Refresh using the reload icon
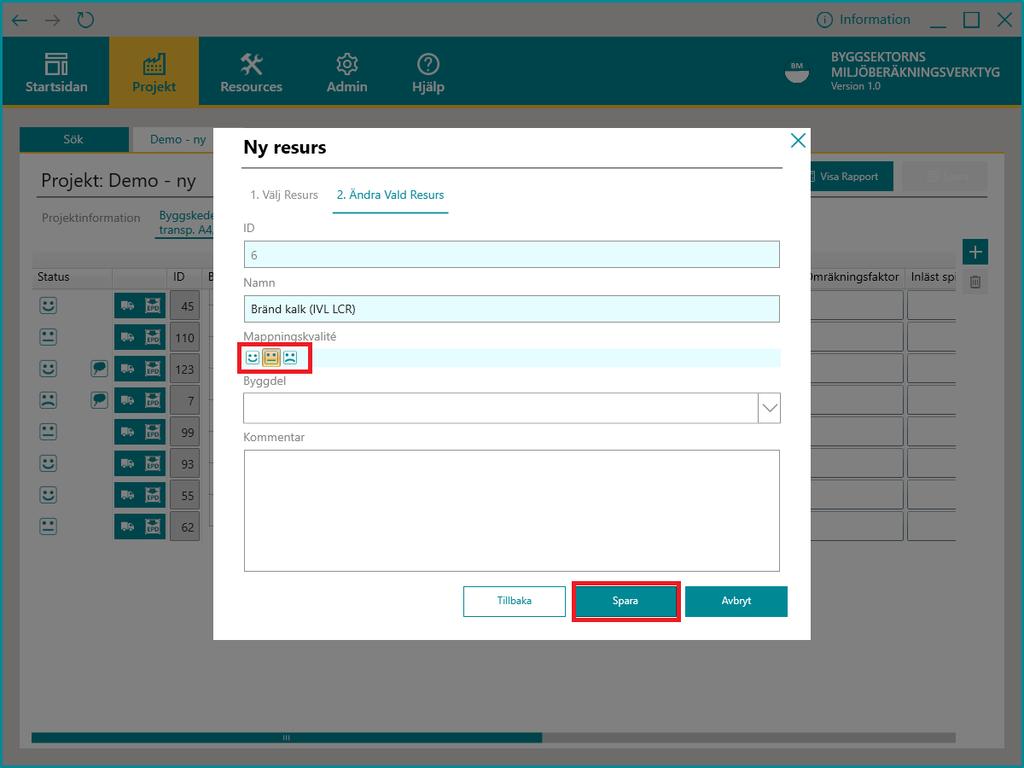Viewport: 1024px width, 768px height. click(86, 20)
